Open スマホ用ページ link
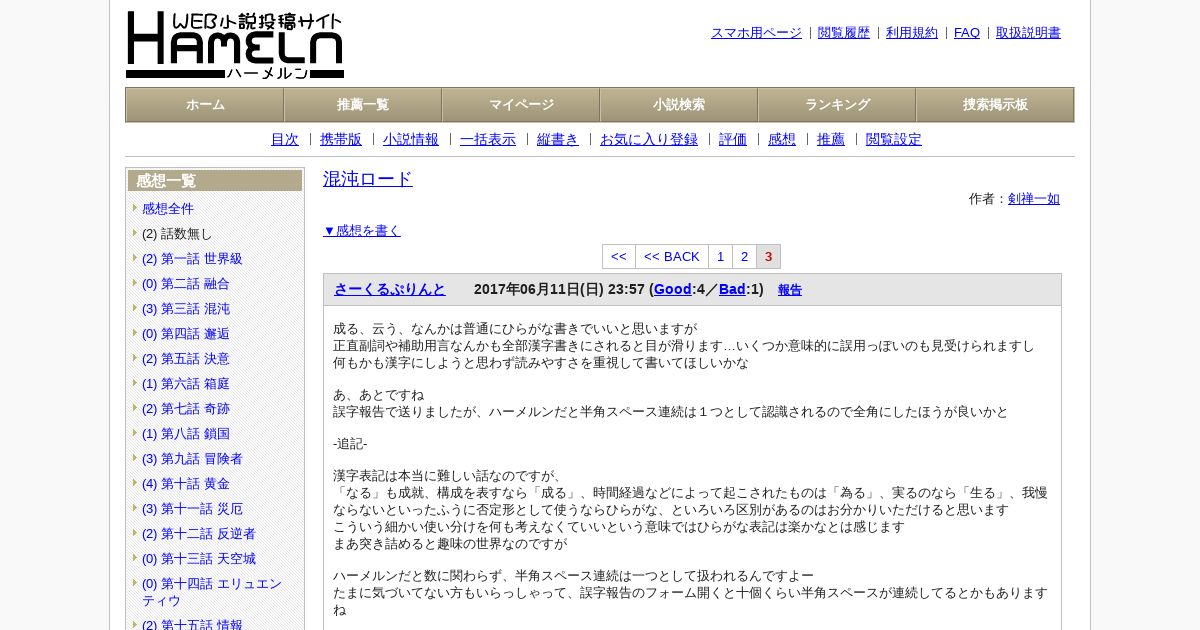Screen dimensions: 1200x630 [756, 33]
